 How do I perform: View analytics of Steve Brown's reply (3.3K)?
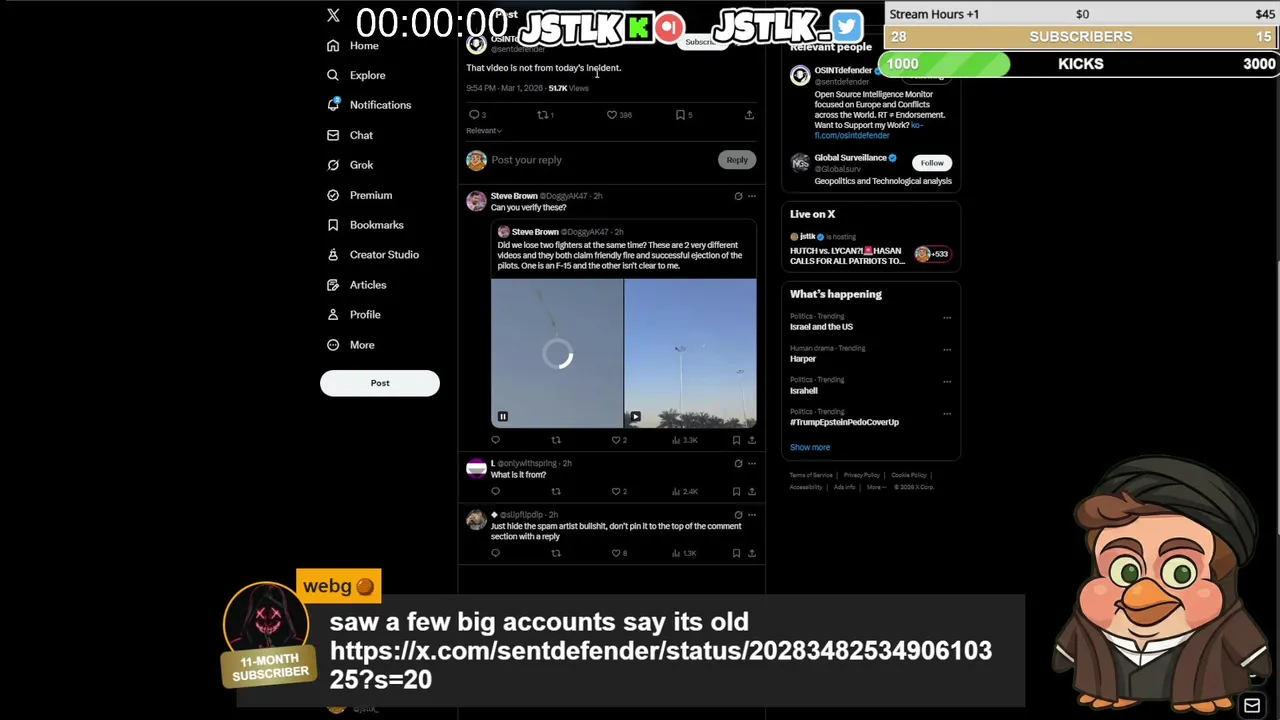(x=684, y=440)
